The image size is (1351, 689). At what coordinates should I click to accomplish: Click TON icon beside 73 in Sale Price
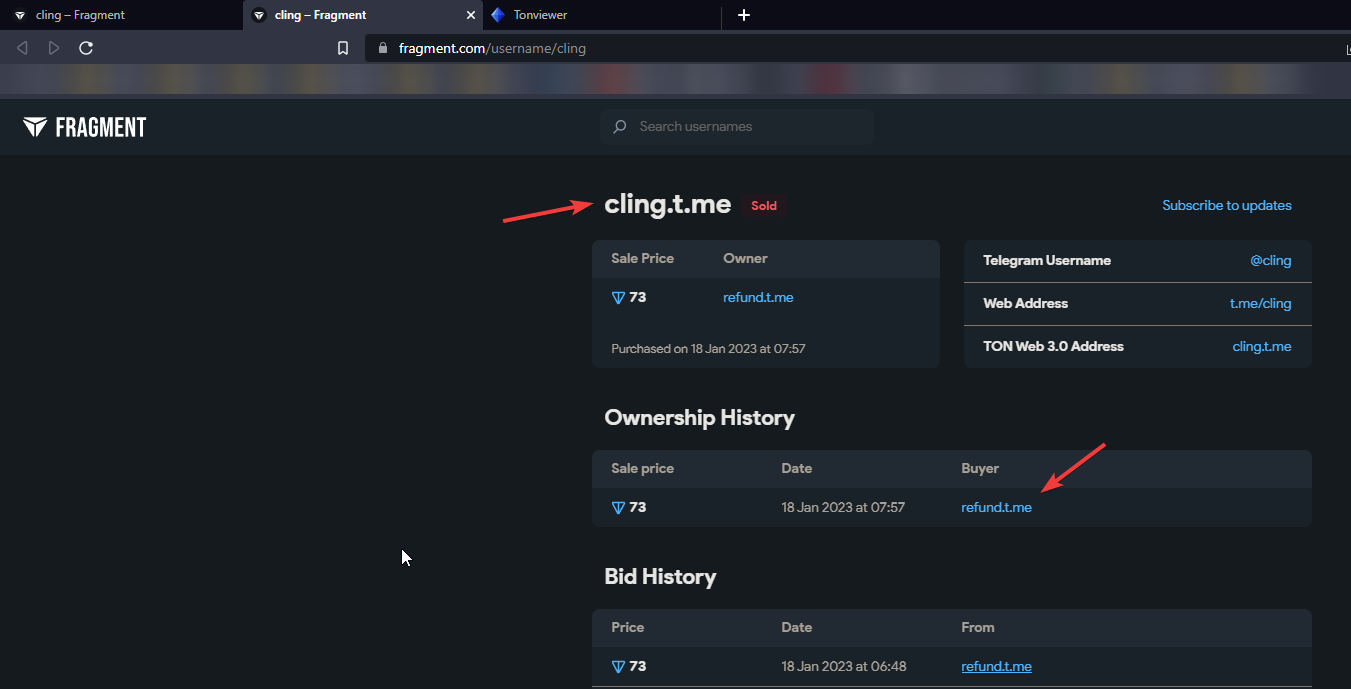point(618,298)
